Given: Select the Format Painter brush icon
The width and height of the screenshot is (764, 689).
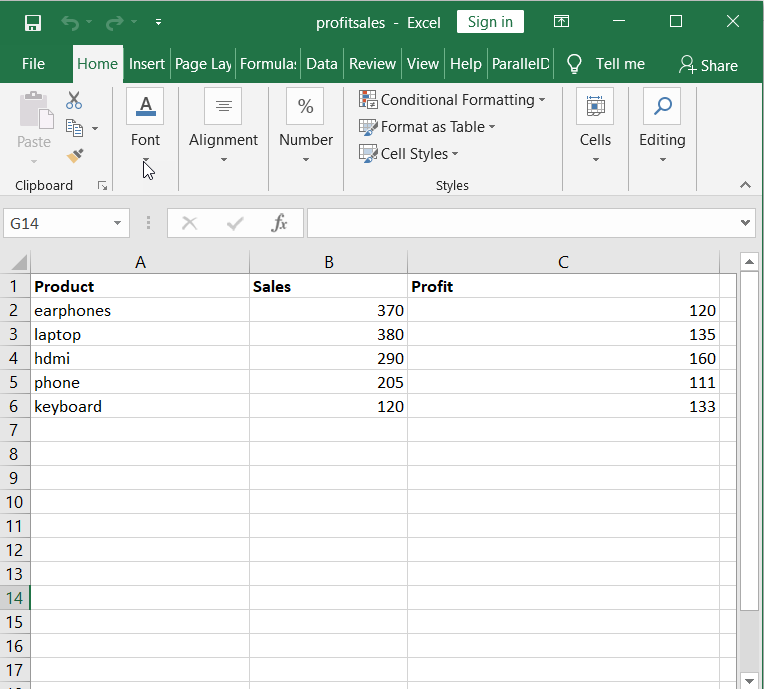Looking at the screenshot, I should tap(75, 156).
